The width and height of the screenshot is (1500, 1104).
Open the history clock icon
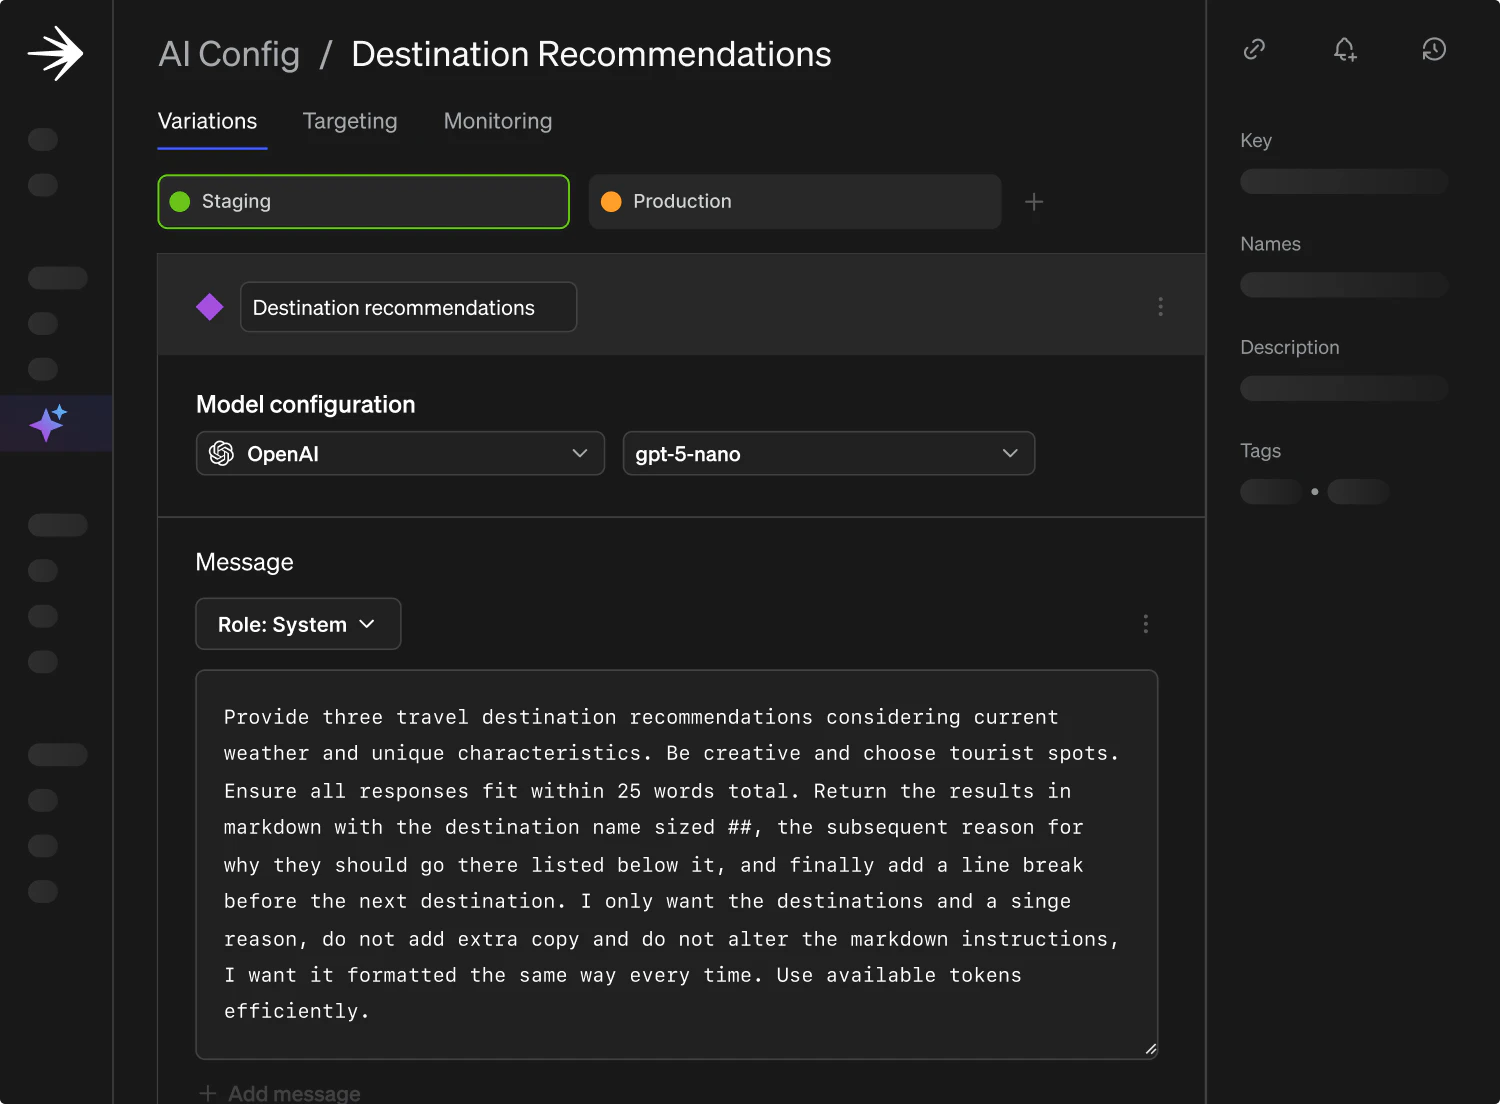(1434, 49)
